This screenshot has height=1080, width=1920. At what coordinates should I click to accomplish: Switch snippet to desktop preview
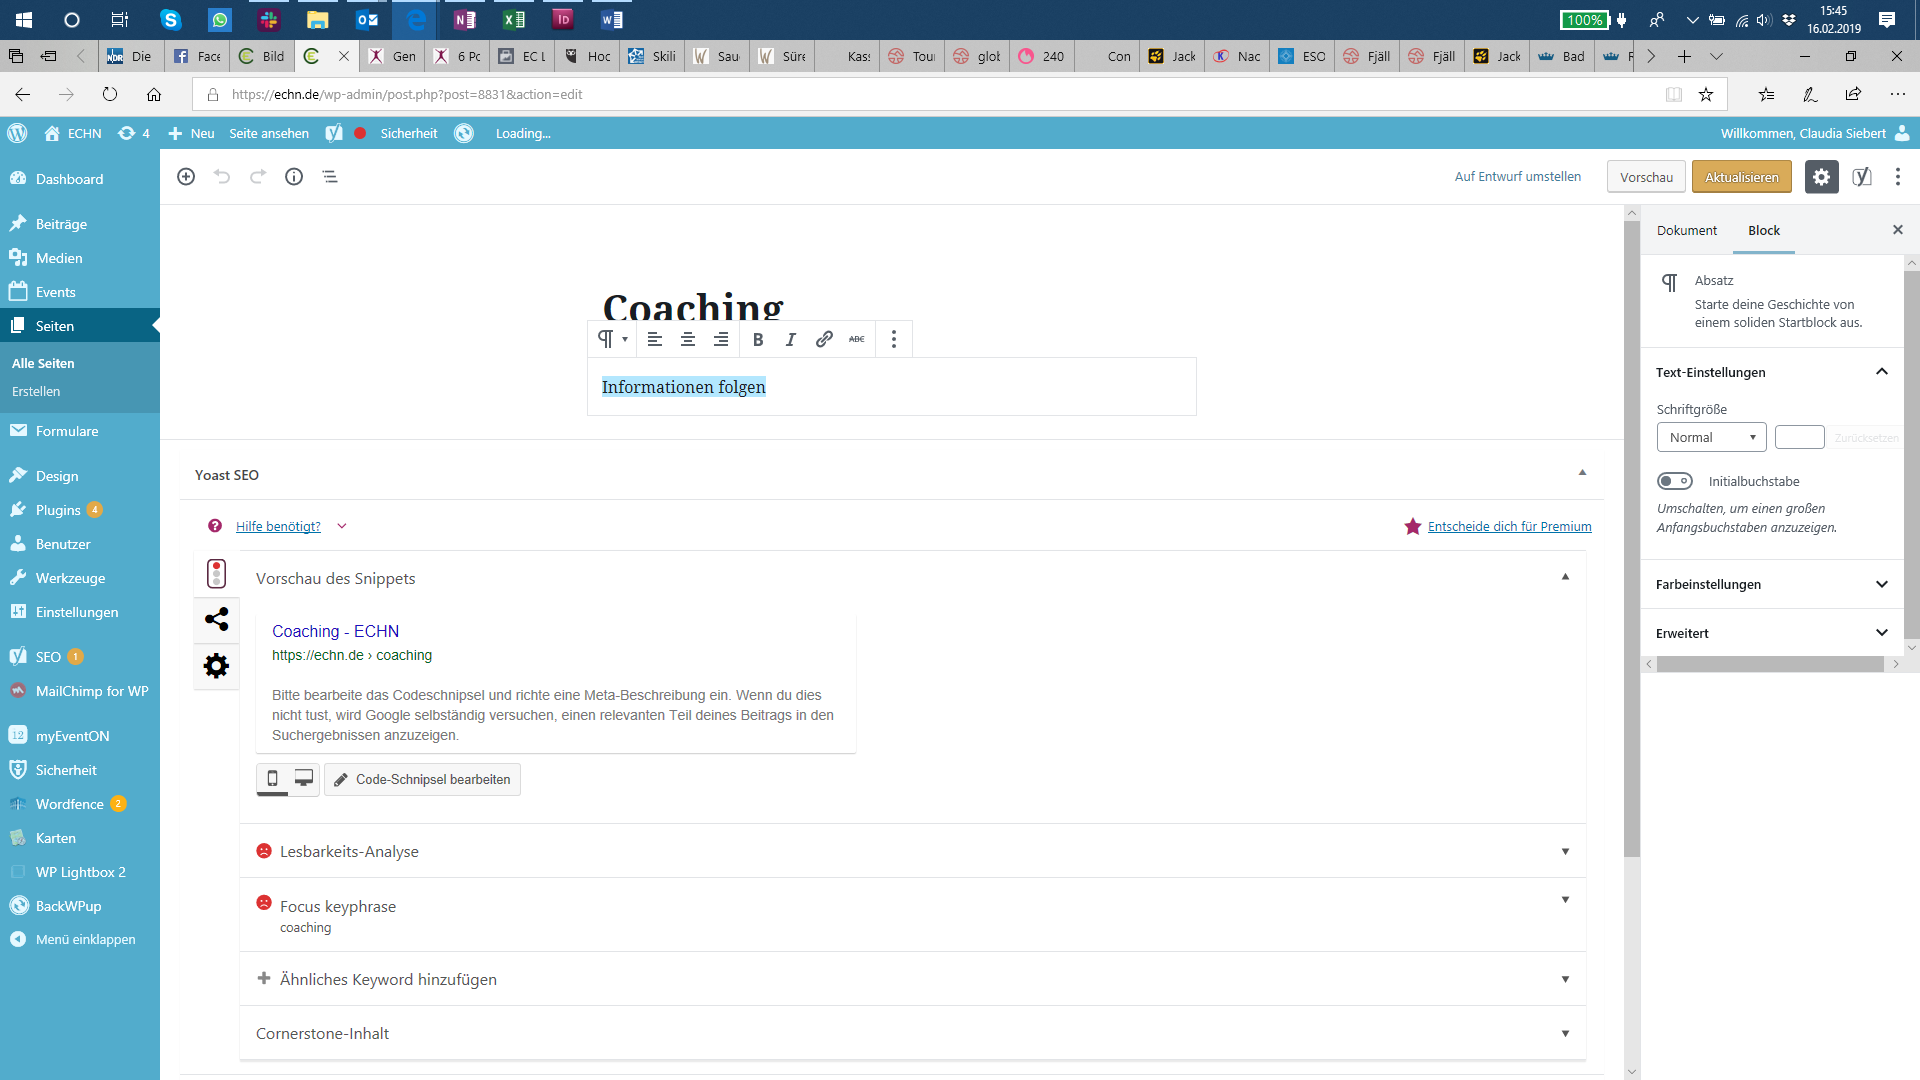(304, 779)
